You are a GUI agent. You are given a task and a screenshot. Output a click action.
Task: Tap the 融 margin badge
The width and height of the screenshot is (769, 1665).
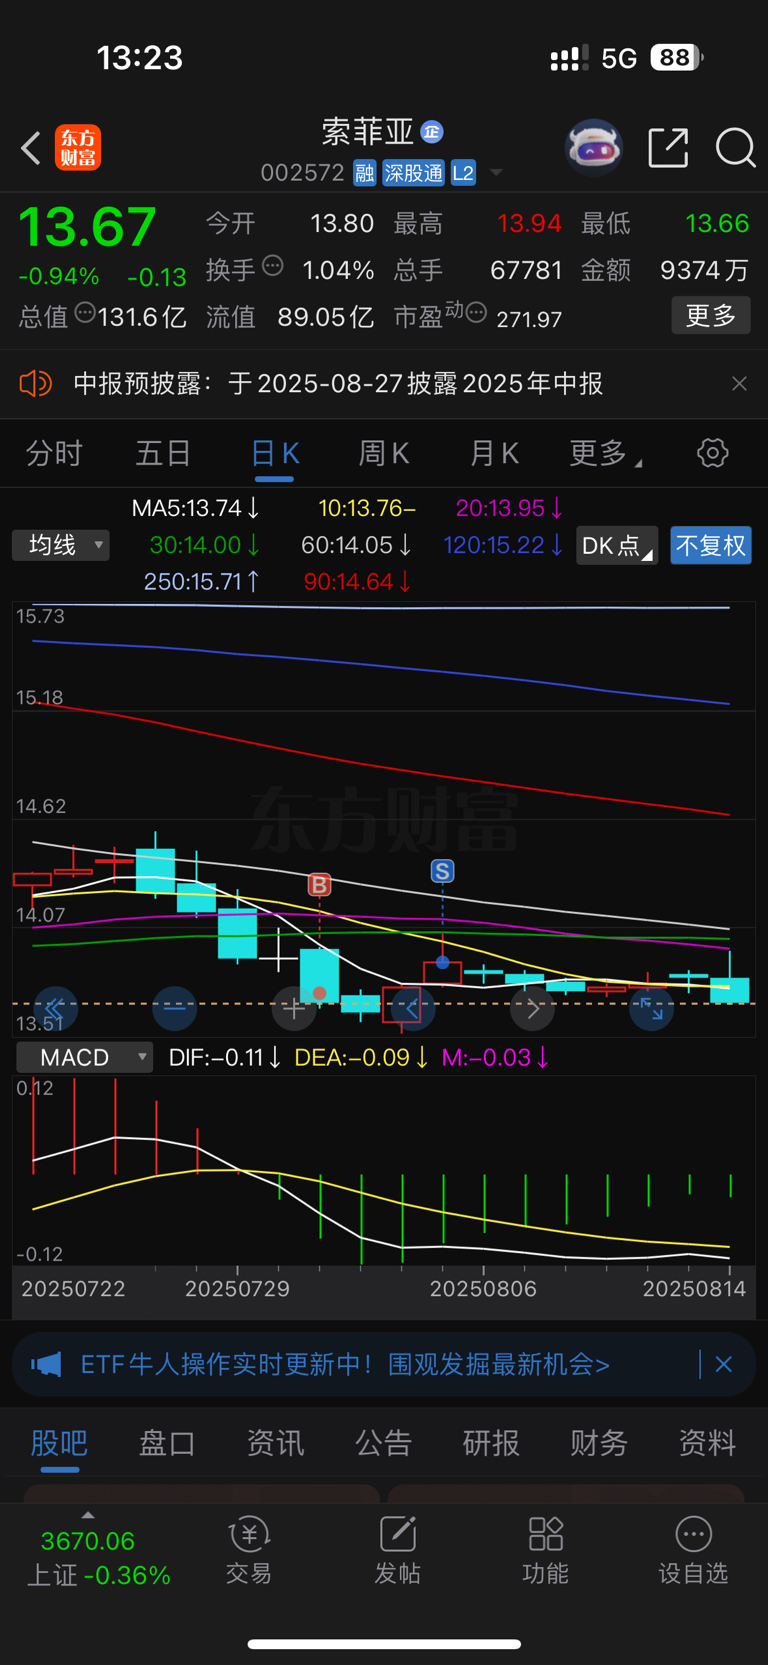coord(364,173)
